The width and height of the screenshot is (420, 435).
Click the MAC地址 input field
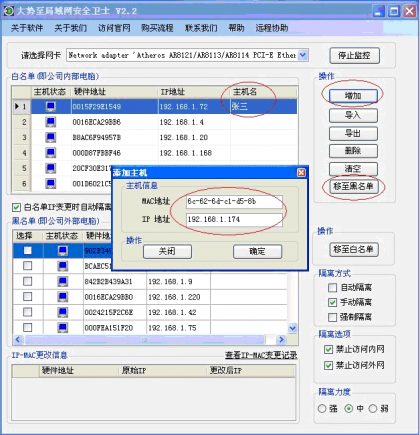234,201
